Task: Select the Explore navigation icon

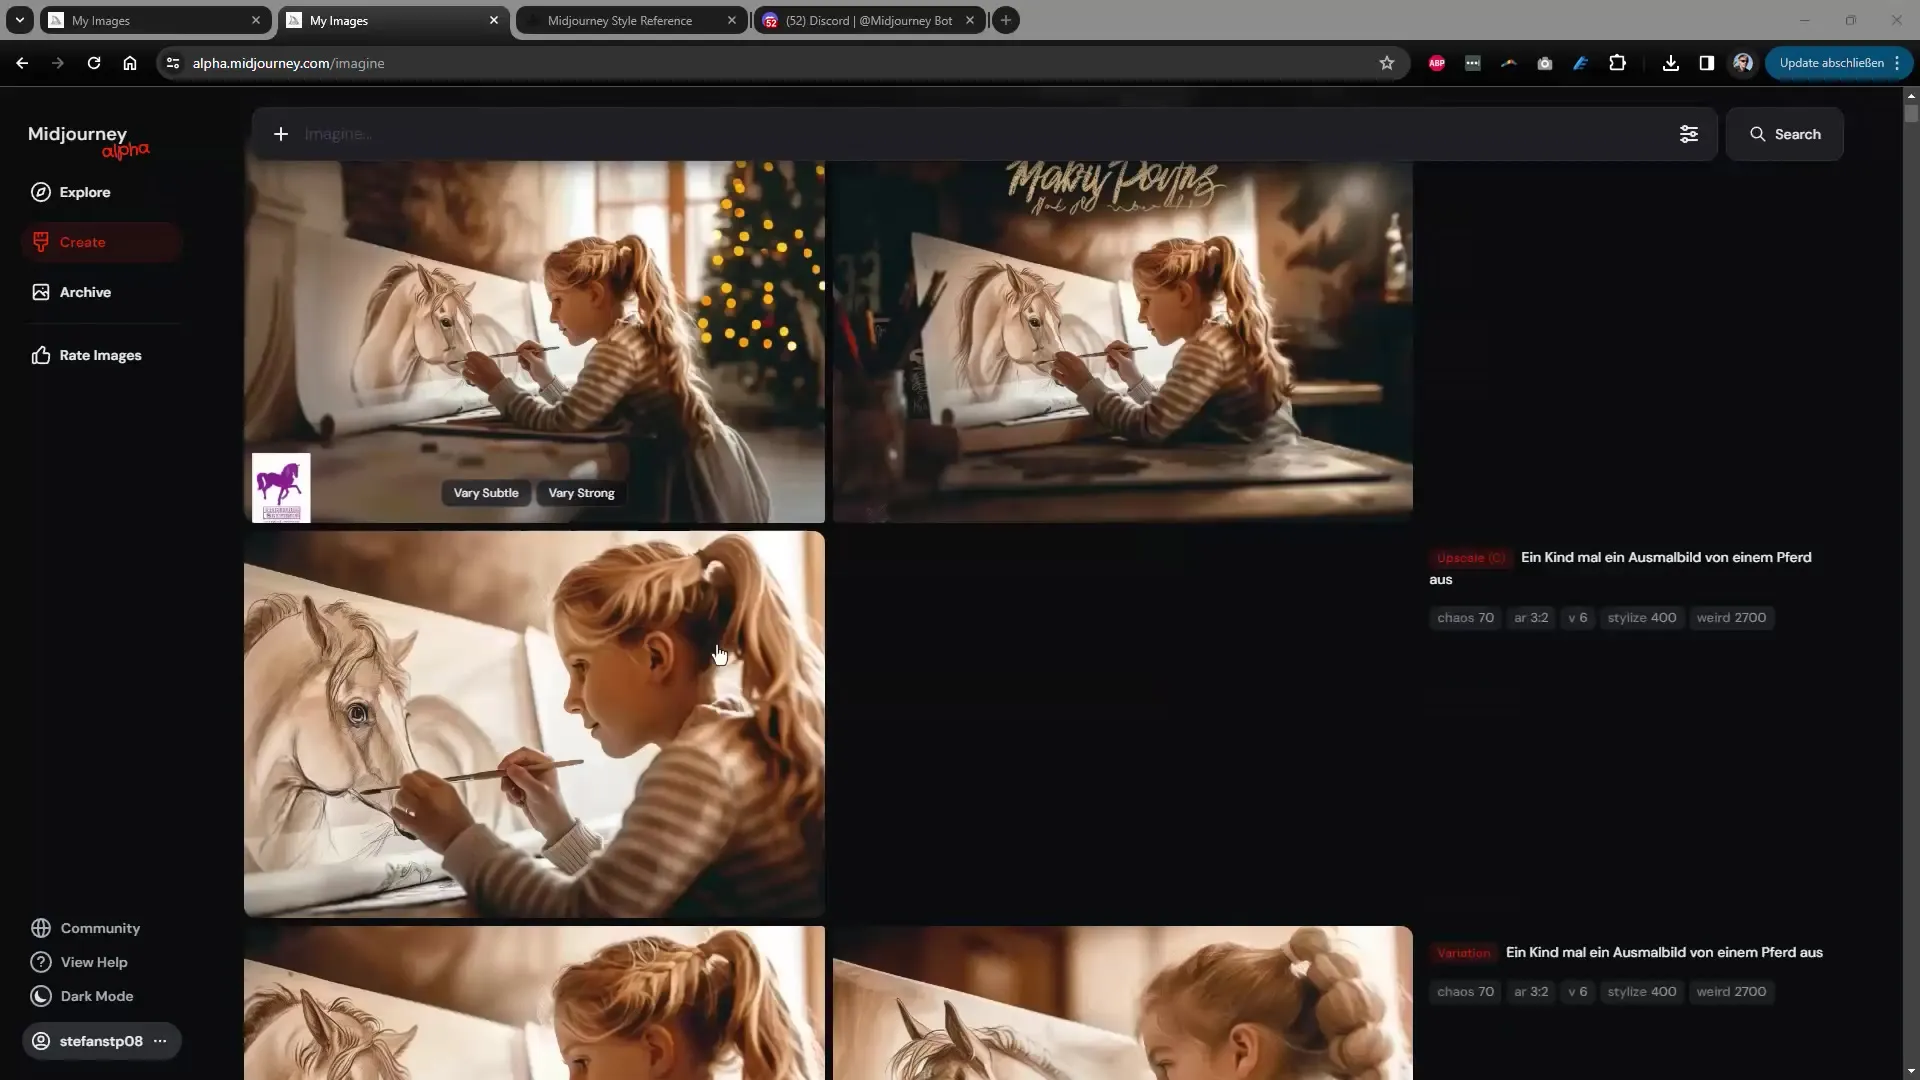Action: click(x=40, y=193)
